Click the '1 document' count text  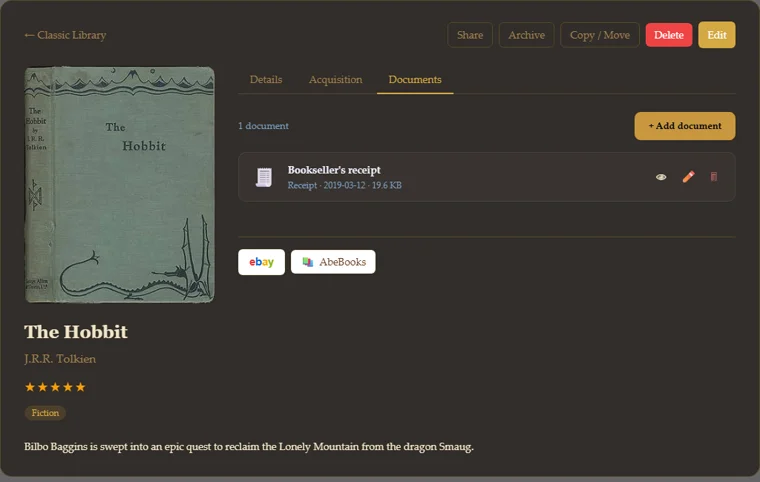coord(263,126)
